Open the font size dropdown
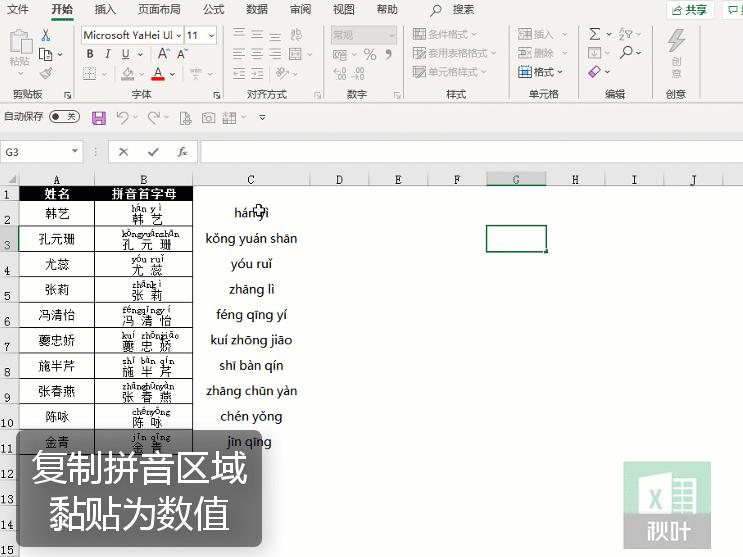Screen dimensions: 743x557 [x=211, y=35]
